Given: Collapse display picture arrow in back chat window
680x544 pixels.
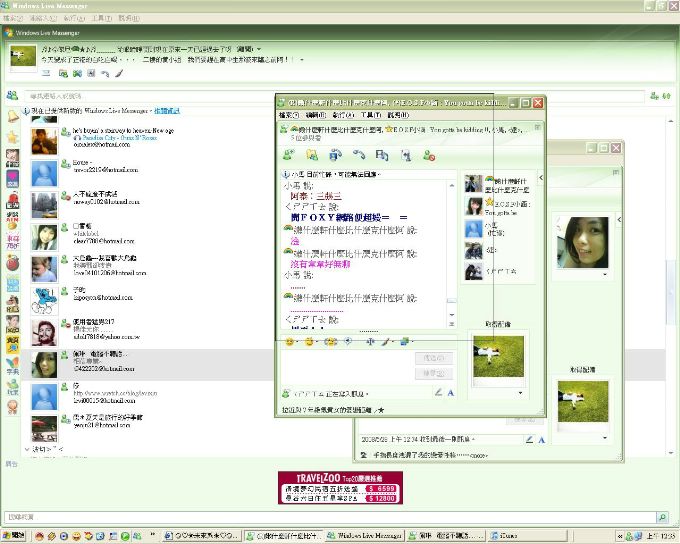Looking at the screenshot, I should point(619,220).
